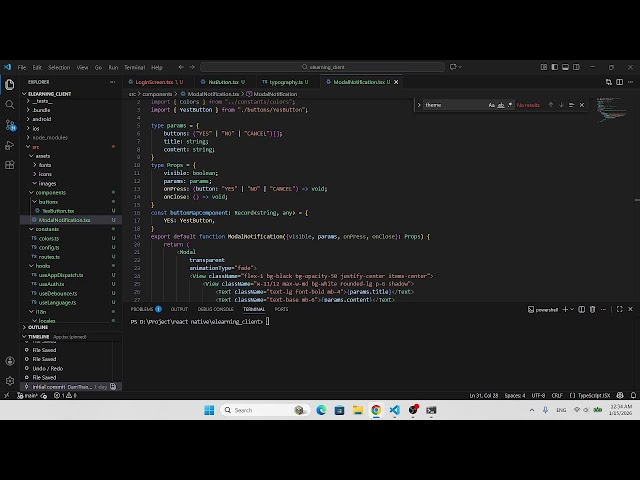Kill the terminal with trash icon
This screenshot has height=480, width=640.
tap(593, 309)
